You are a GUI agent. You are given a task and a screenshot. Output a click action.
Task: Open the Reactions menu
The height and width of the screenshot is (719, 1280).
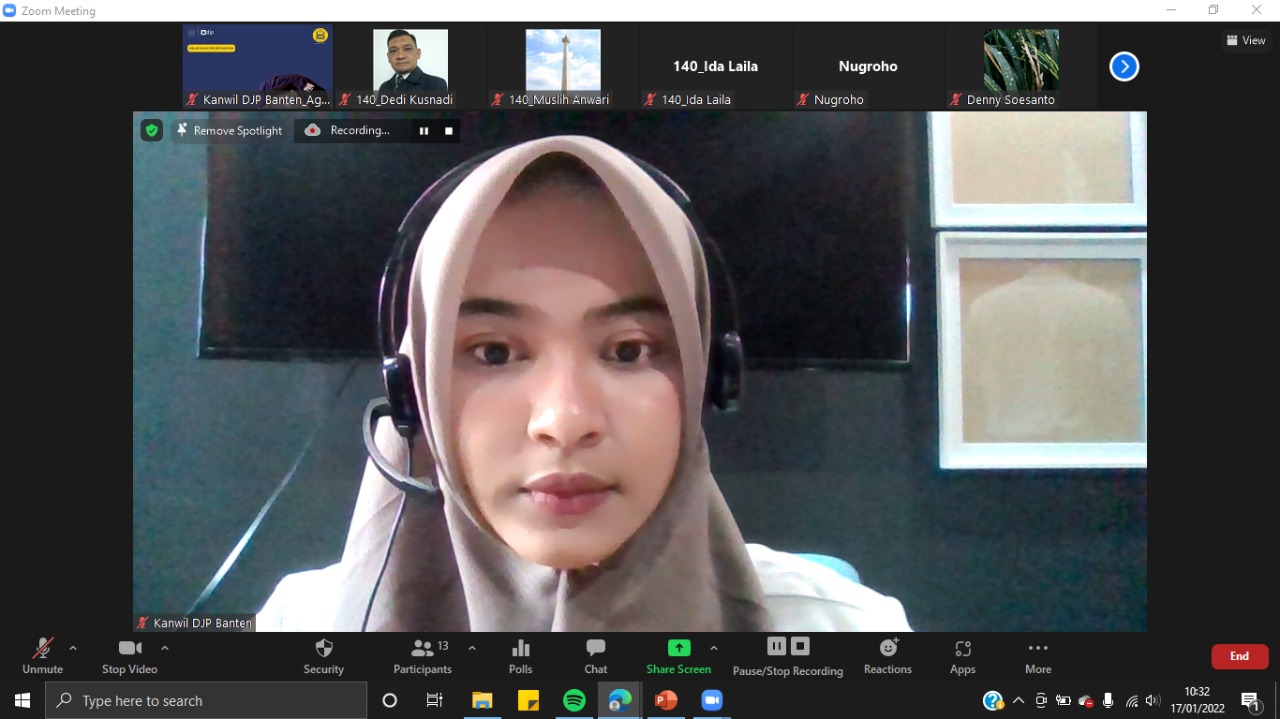click(x=887, y=656)
